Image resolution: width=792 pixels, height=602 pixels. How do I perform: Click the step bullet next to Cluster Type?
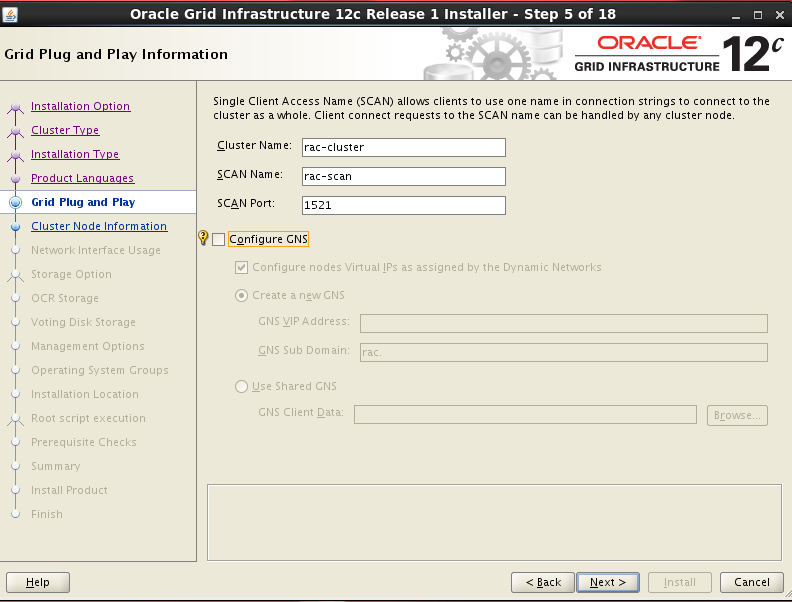[16, 131]
